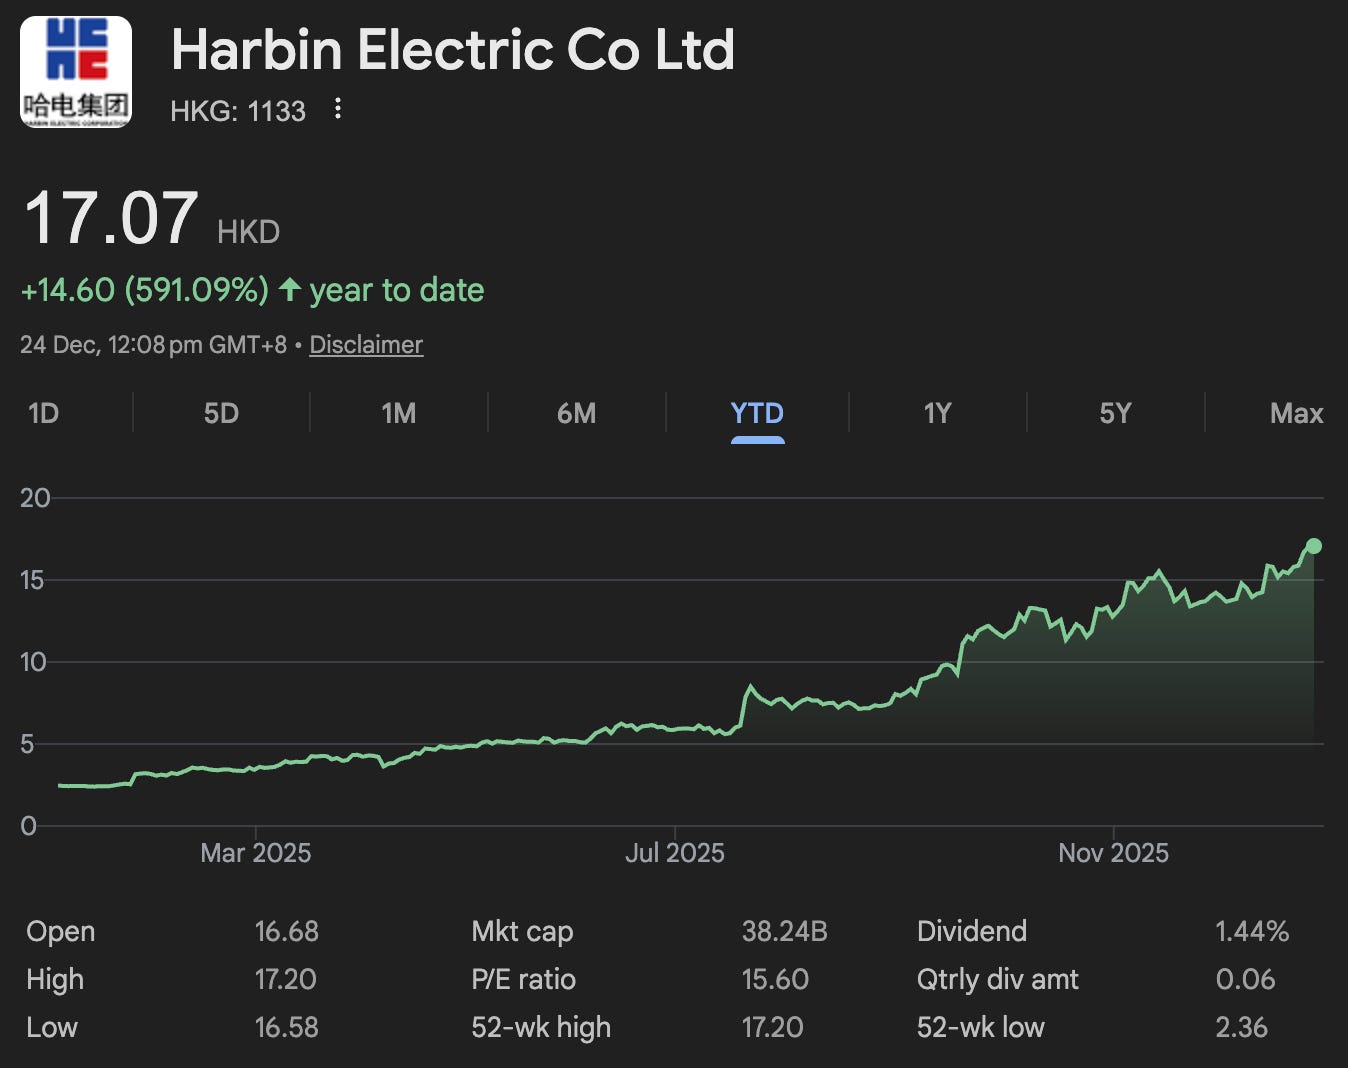Click the Mar 2025 axis label
Viewport: 1348px width, 1068px height.
256,853
